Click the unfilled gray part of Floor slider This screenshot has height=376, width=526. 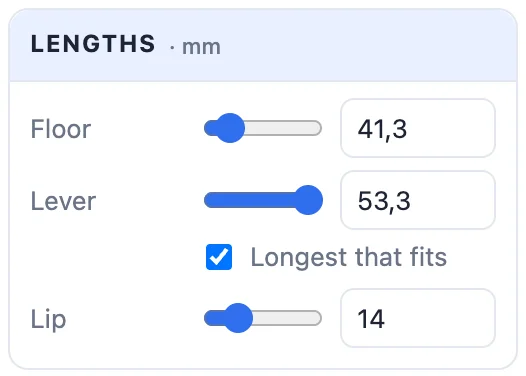tap(283, 128)
